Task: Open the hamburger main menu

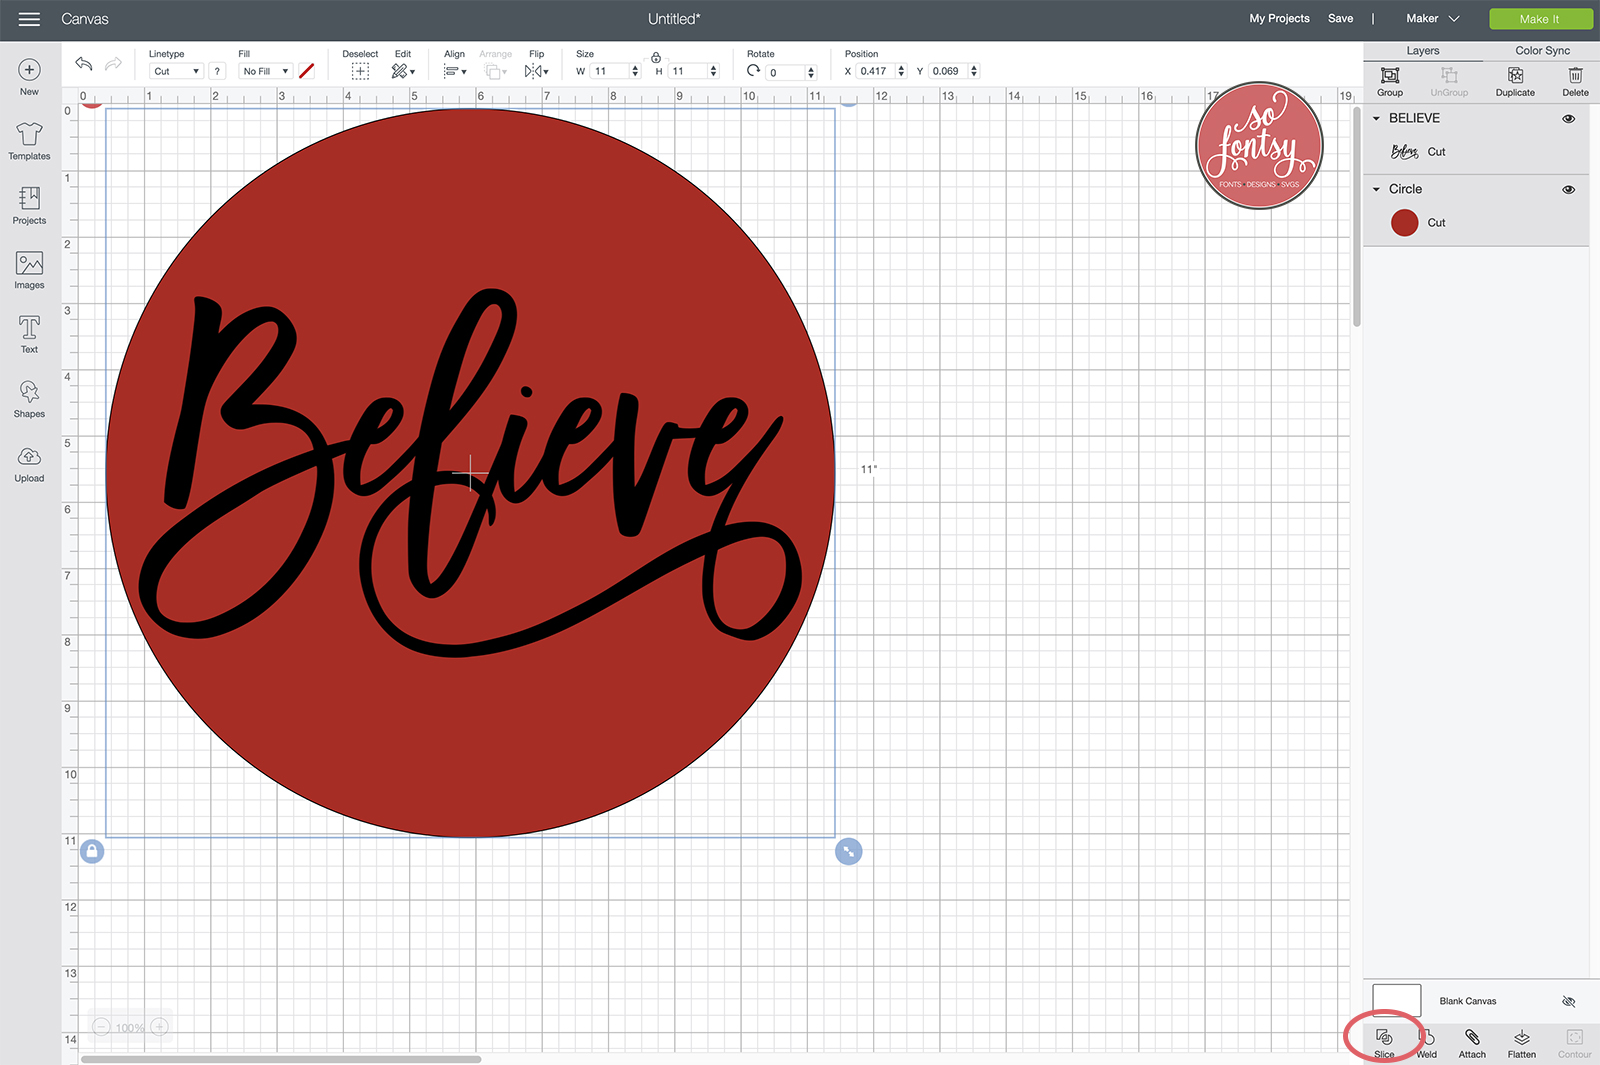Action: pos(29,19)
